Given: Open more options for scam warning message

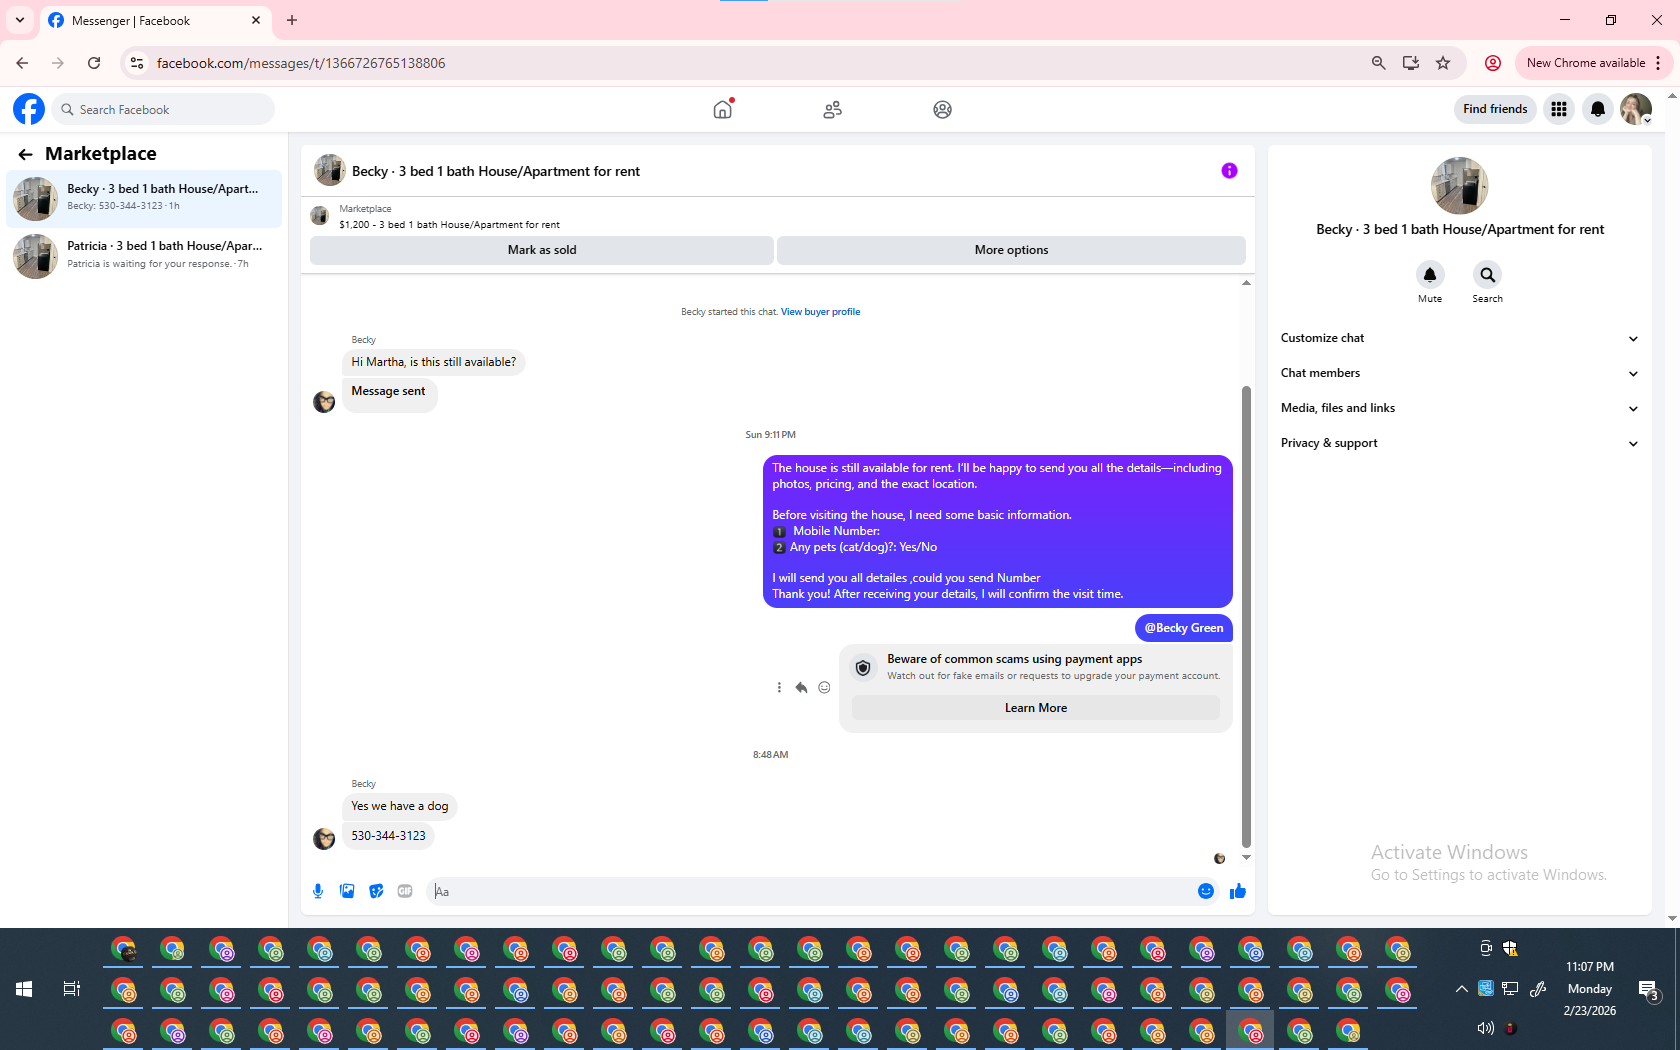Looking at the screenshot, I should point(779,687).
